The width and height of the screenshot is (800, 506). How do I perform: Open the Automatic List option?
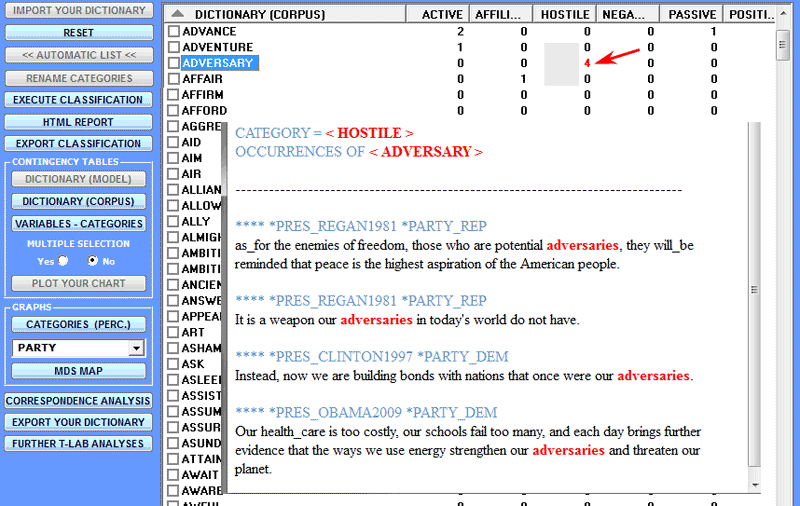click(x=79, y=55)
